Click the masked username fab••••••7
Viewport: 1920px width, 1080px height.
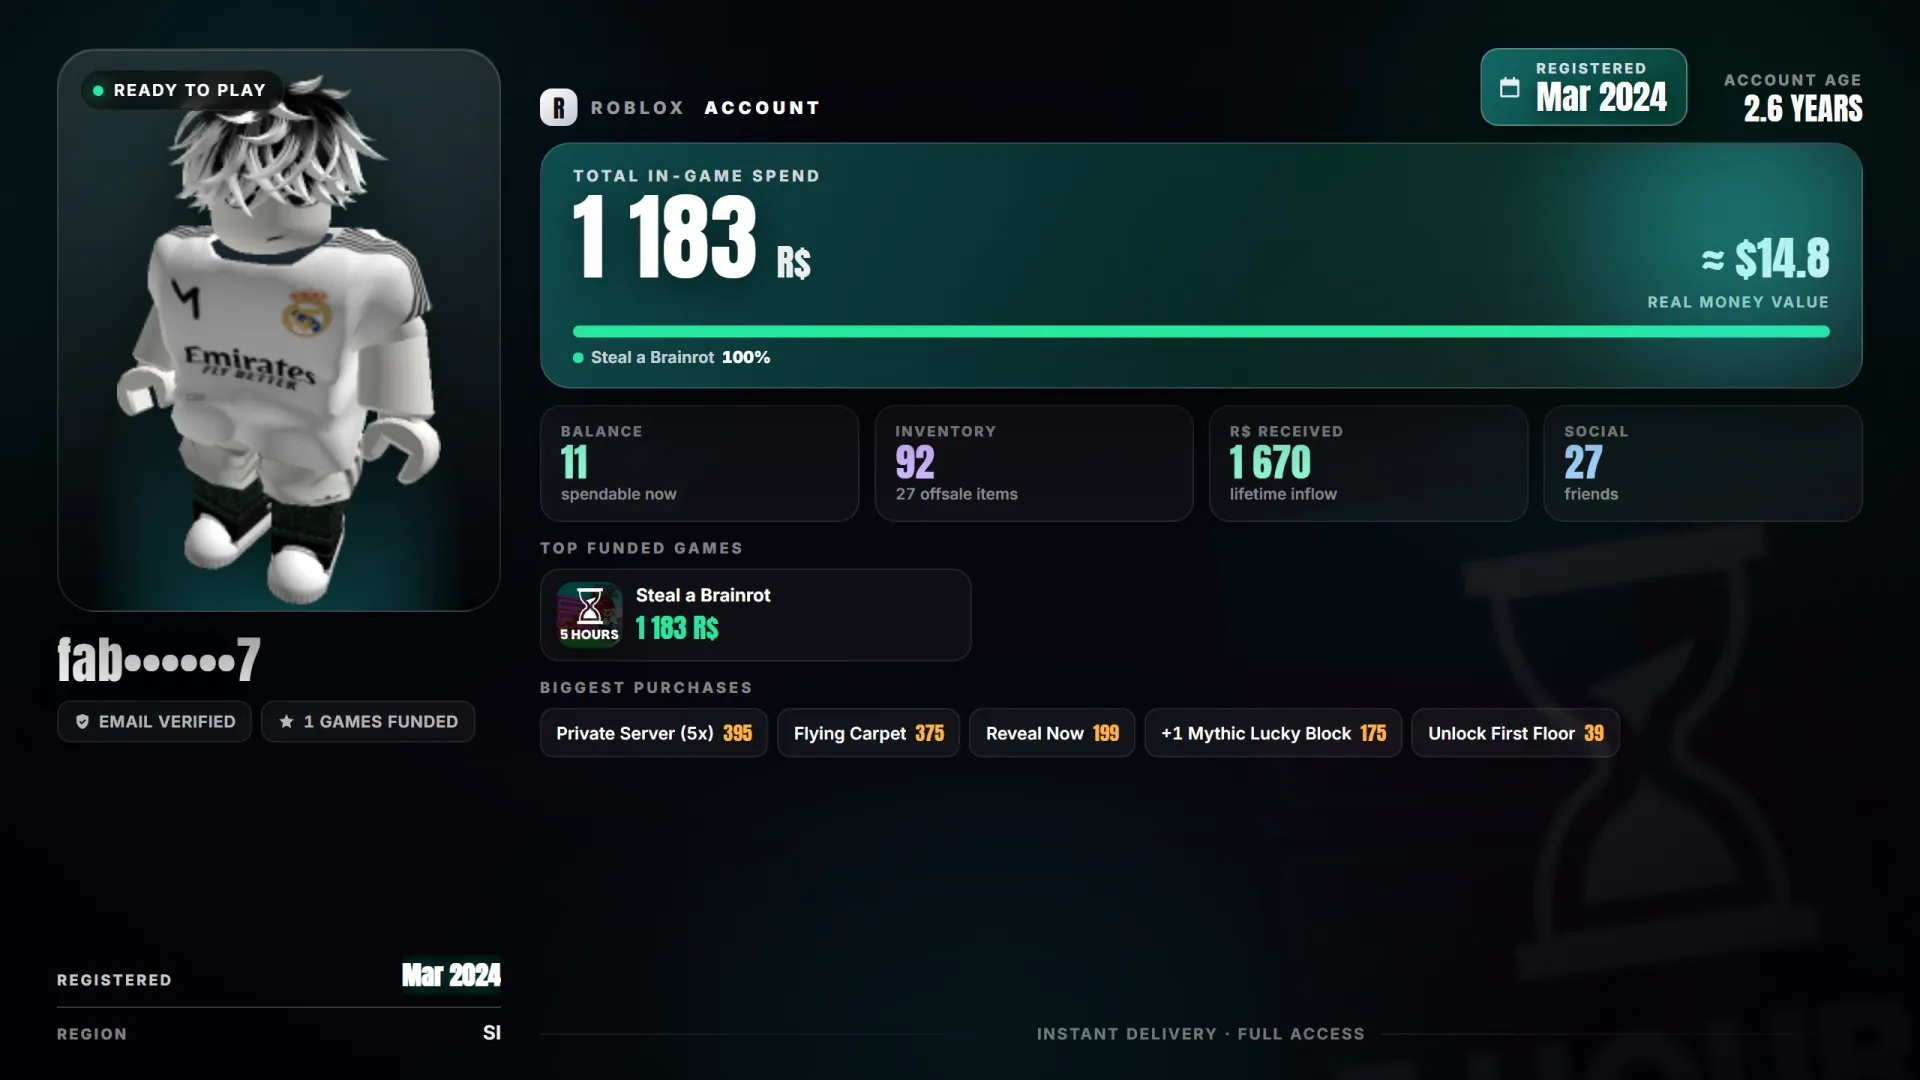coord(159,660)
